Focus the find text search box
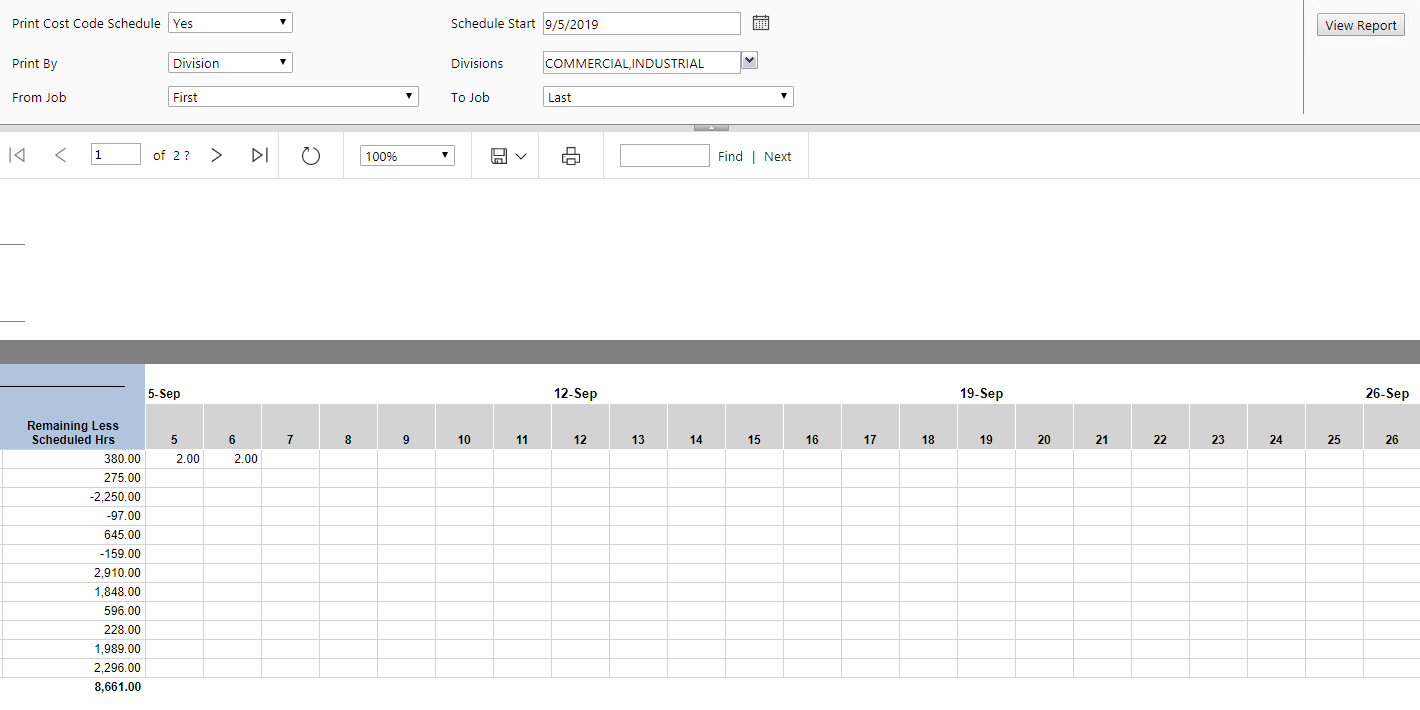 click(x=664, y=156)
